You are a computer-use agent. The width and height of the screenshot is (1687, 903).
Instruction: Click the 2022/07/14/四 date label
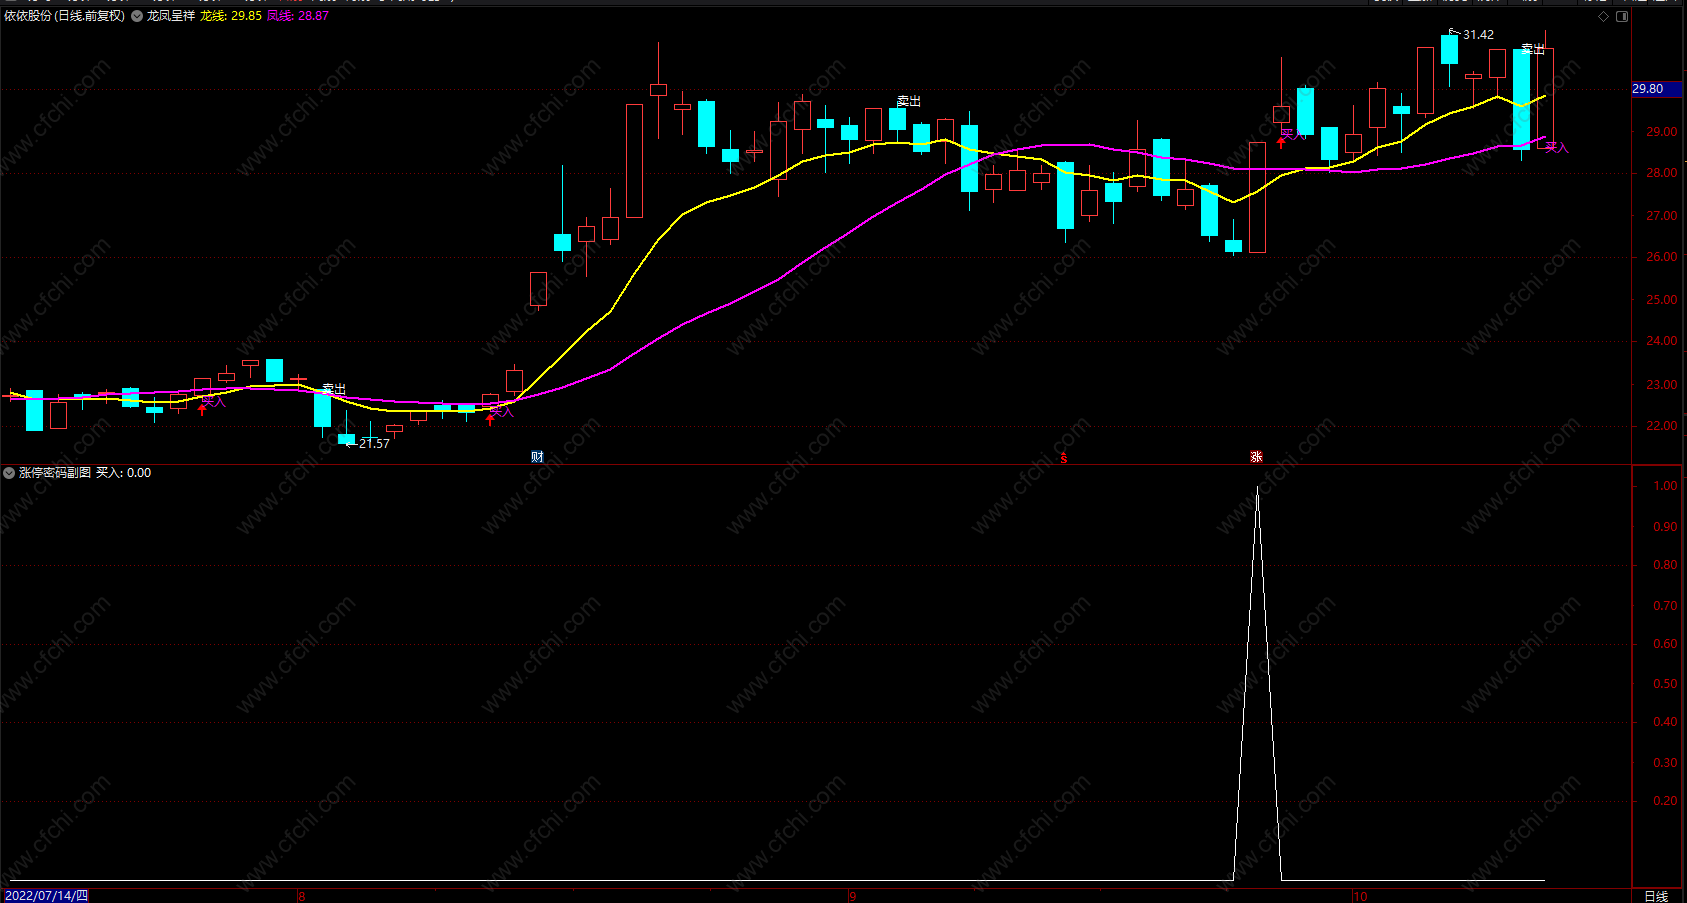pyautogui.click(x=46, y=896)
